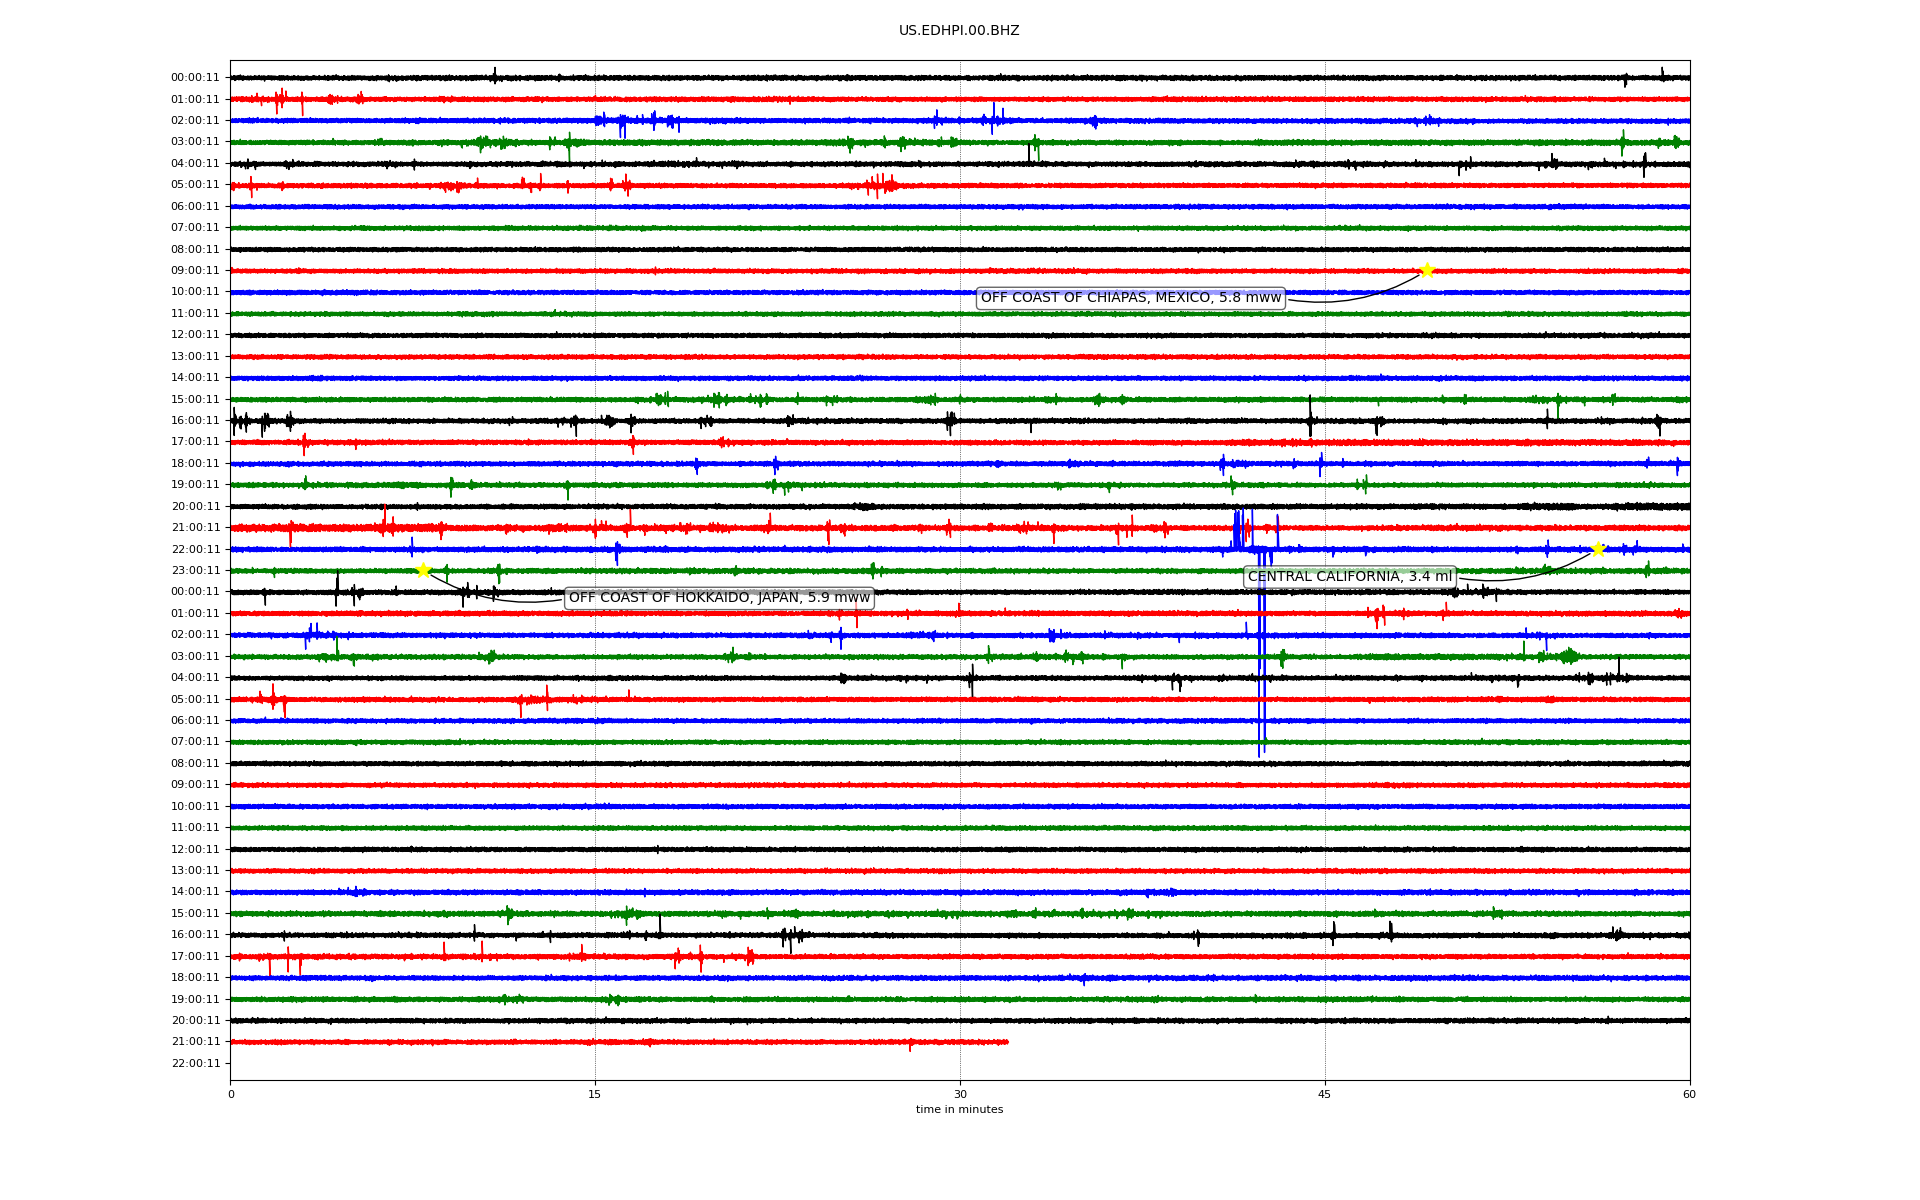
Task: Click the 16:00:11 label of the noisy black trace below green 15:00:11
Action: tap(195, 421)
